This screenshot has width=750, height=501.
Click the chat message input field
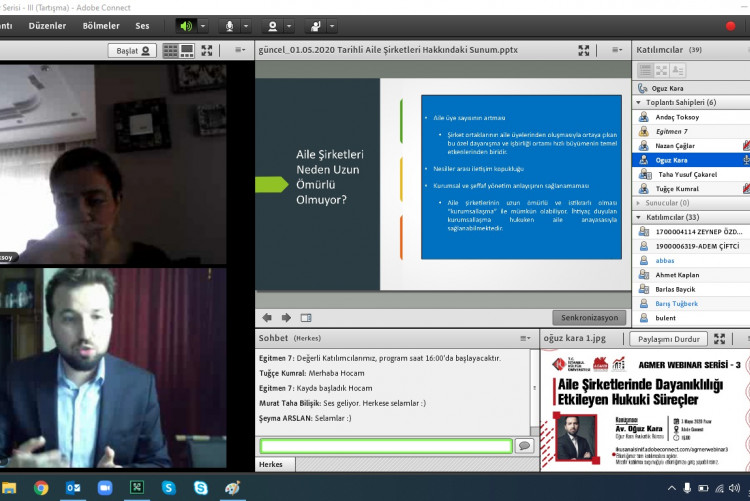point(385,446)
